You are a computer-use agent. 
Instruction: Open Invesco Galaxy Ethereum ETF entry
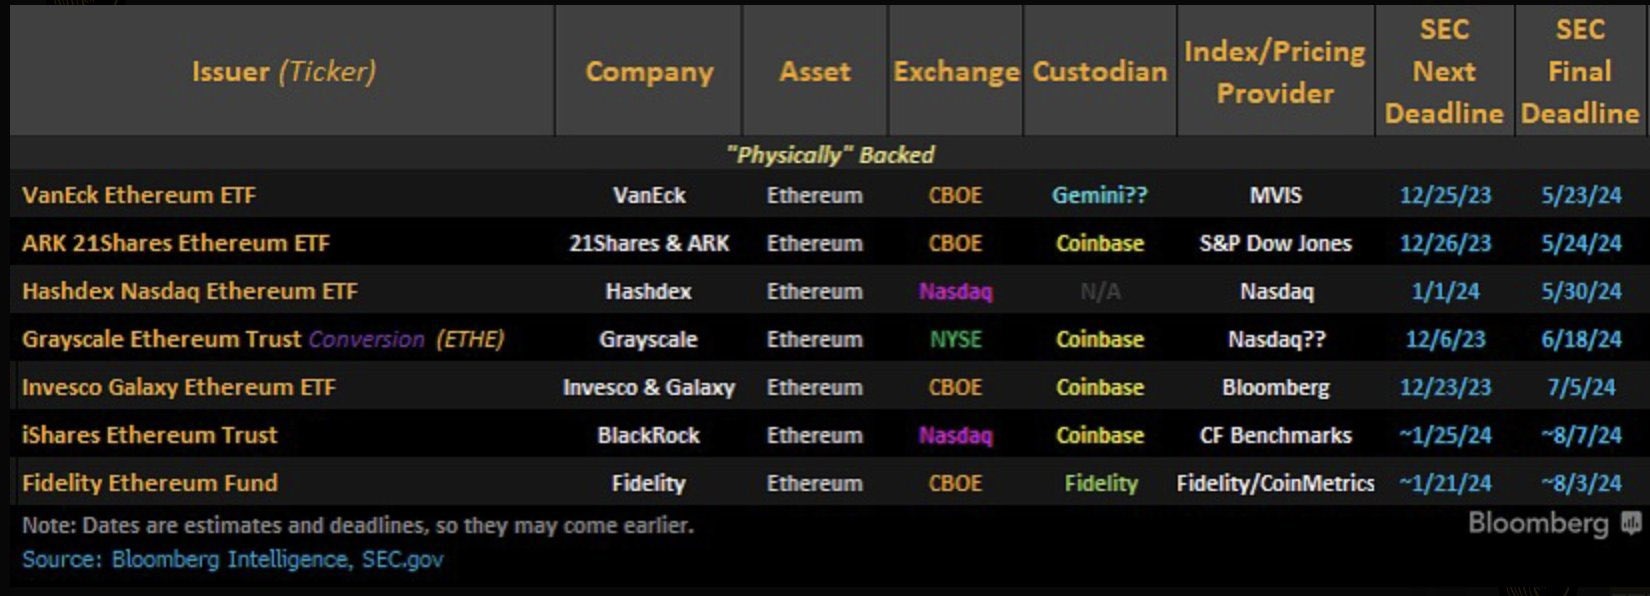click(x=179, y=387)
